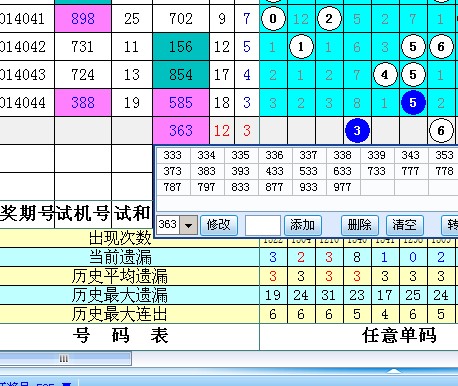Select number 777 in the popup list

(x=410, y=171)
